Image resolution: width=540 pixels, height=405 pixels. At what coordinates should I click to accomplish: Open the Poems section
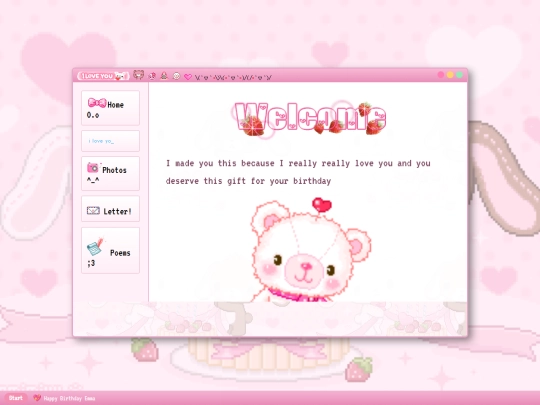tap(110, 250)
